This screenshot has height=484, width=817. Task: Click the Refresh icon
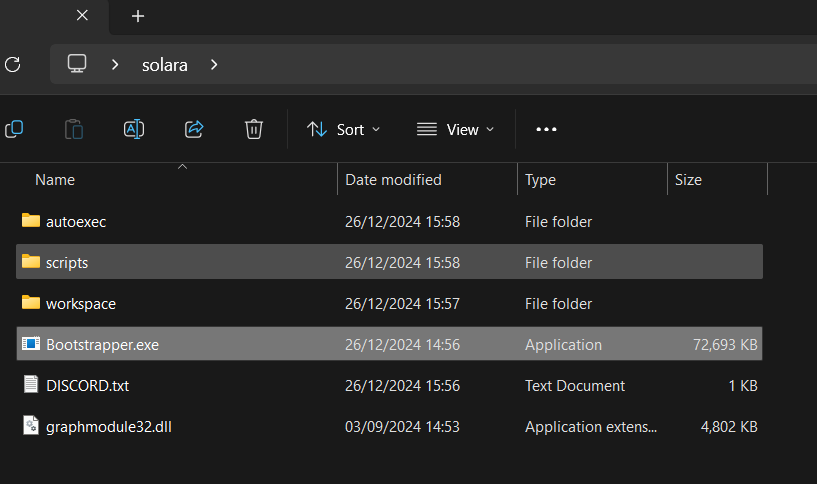point(13,65)
